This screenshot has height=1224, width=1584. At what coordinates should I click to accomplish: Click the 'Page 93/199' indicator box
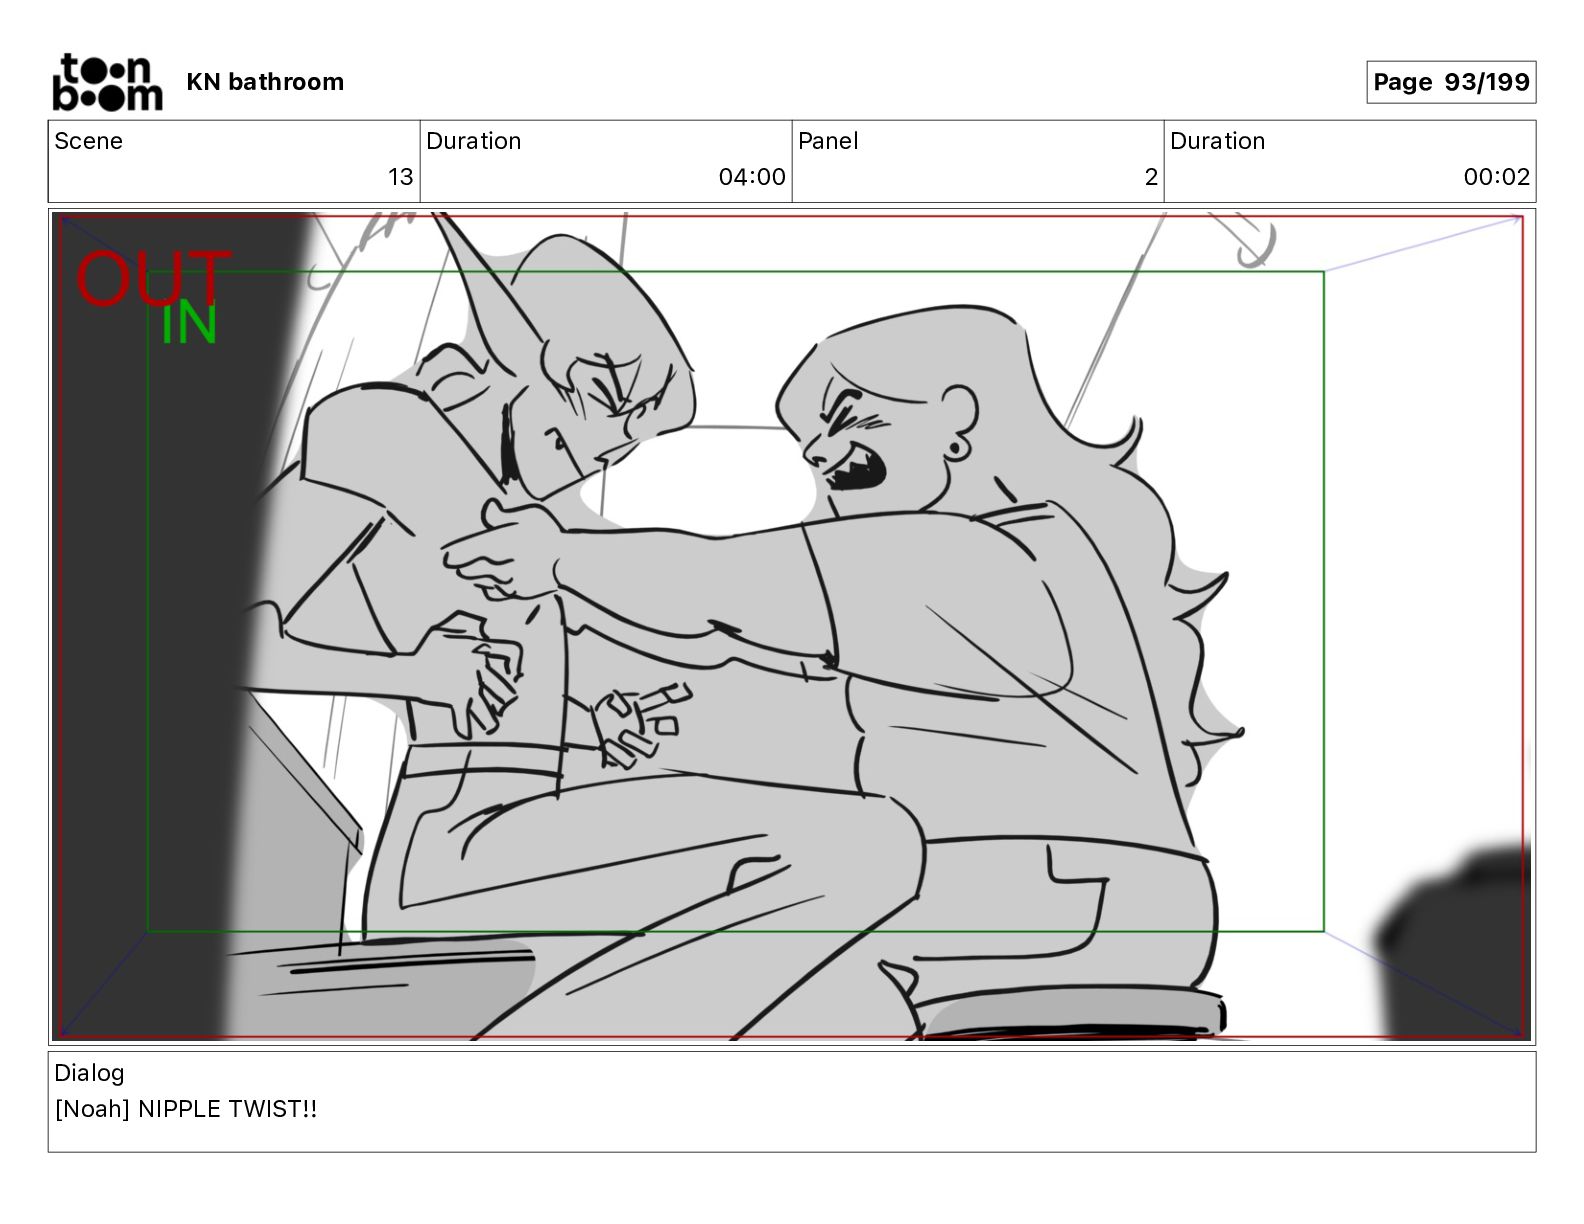point(1451,82)
